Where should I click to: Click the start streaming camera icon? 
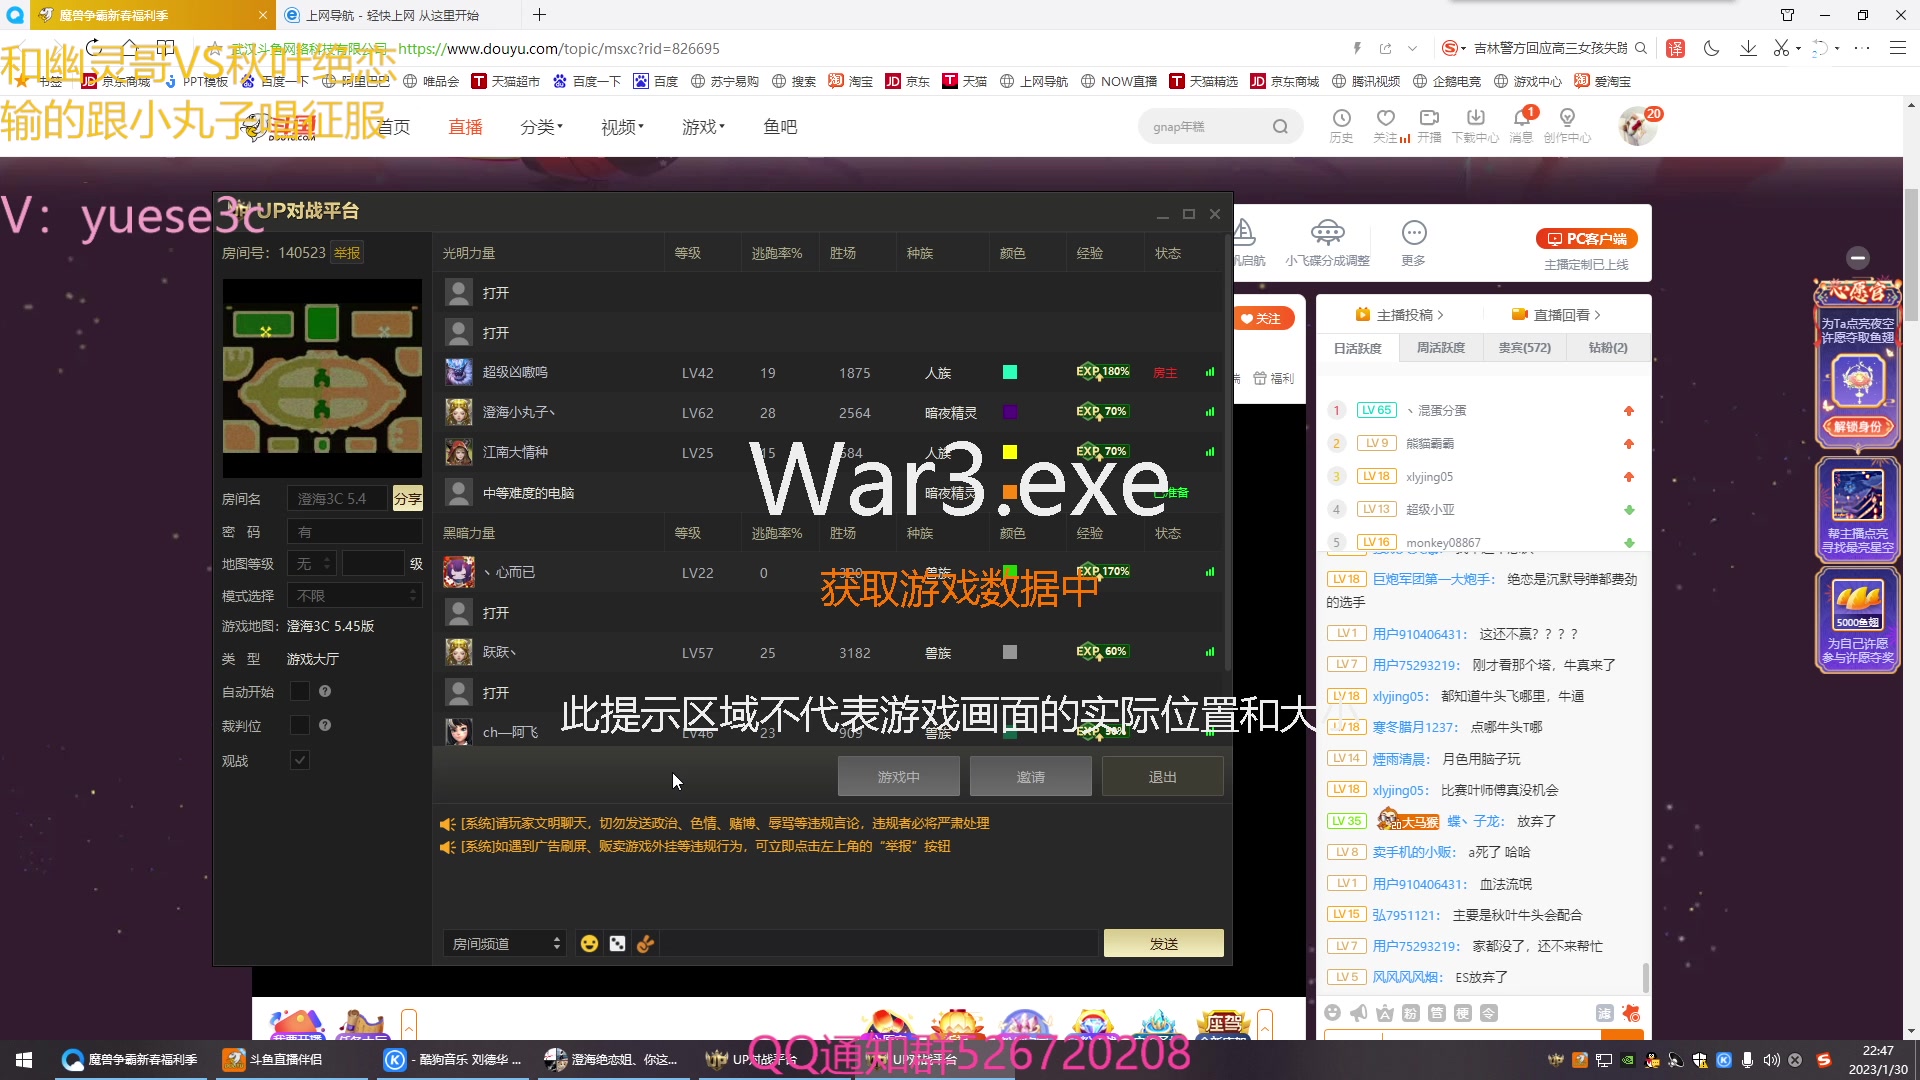click(1429, 119)
